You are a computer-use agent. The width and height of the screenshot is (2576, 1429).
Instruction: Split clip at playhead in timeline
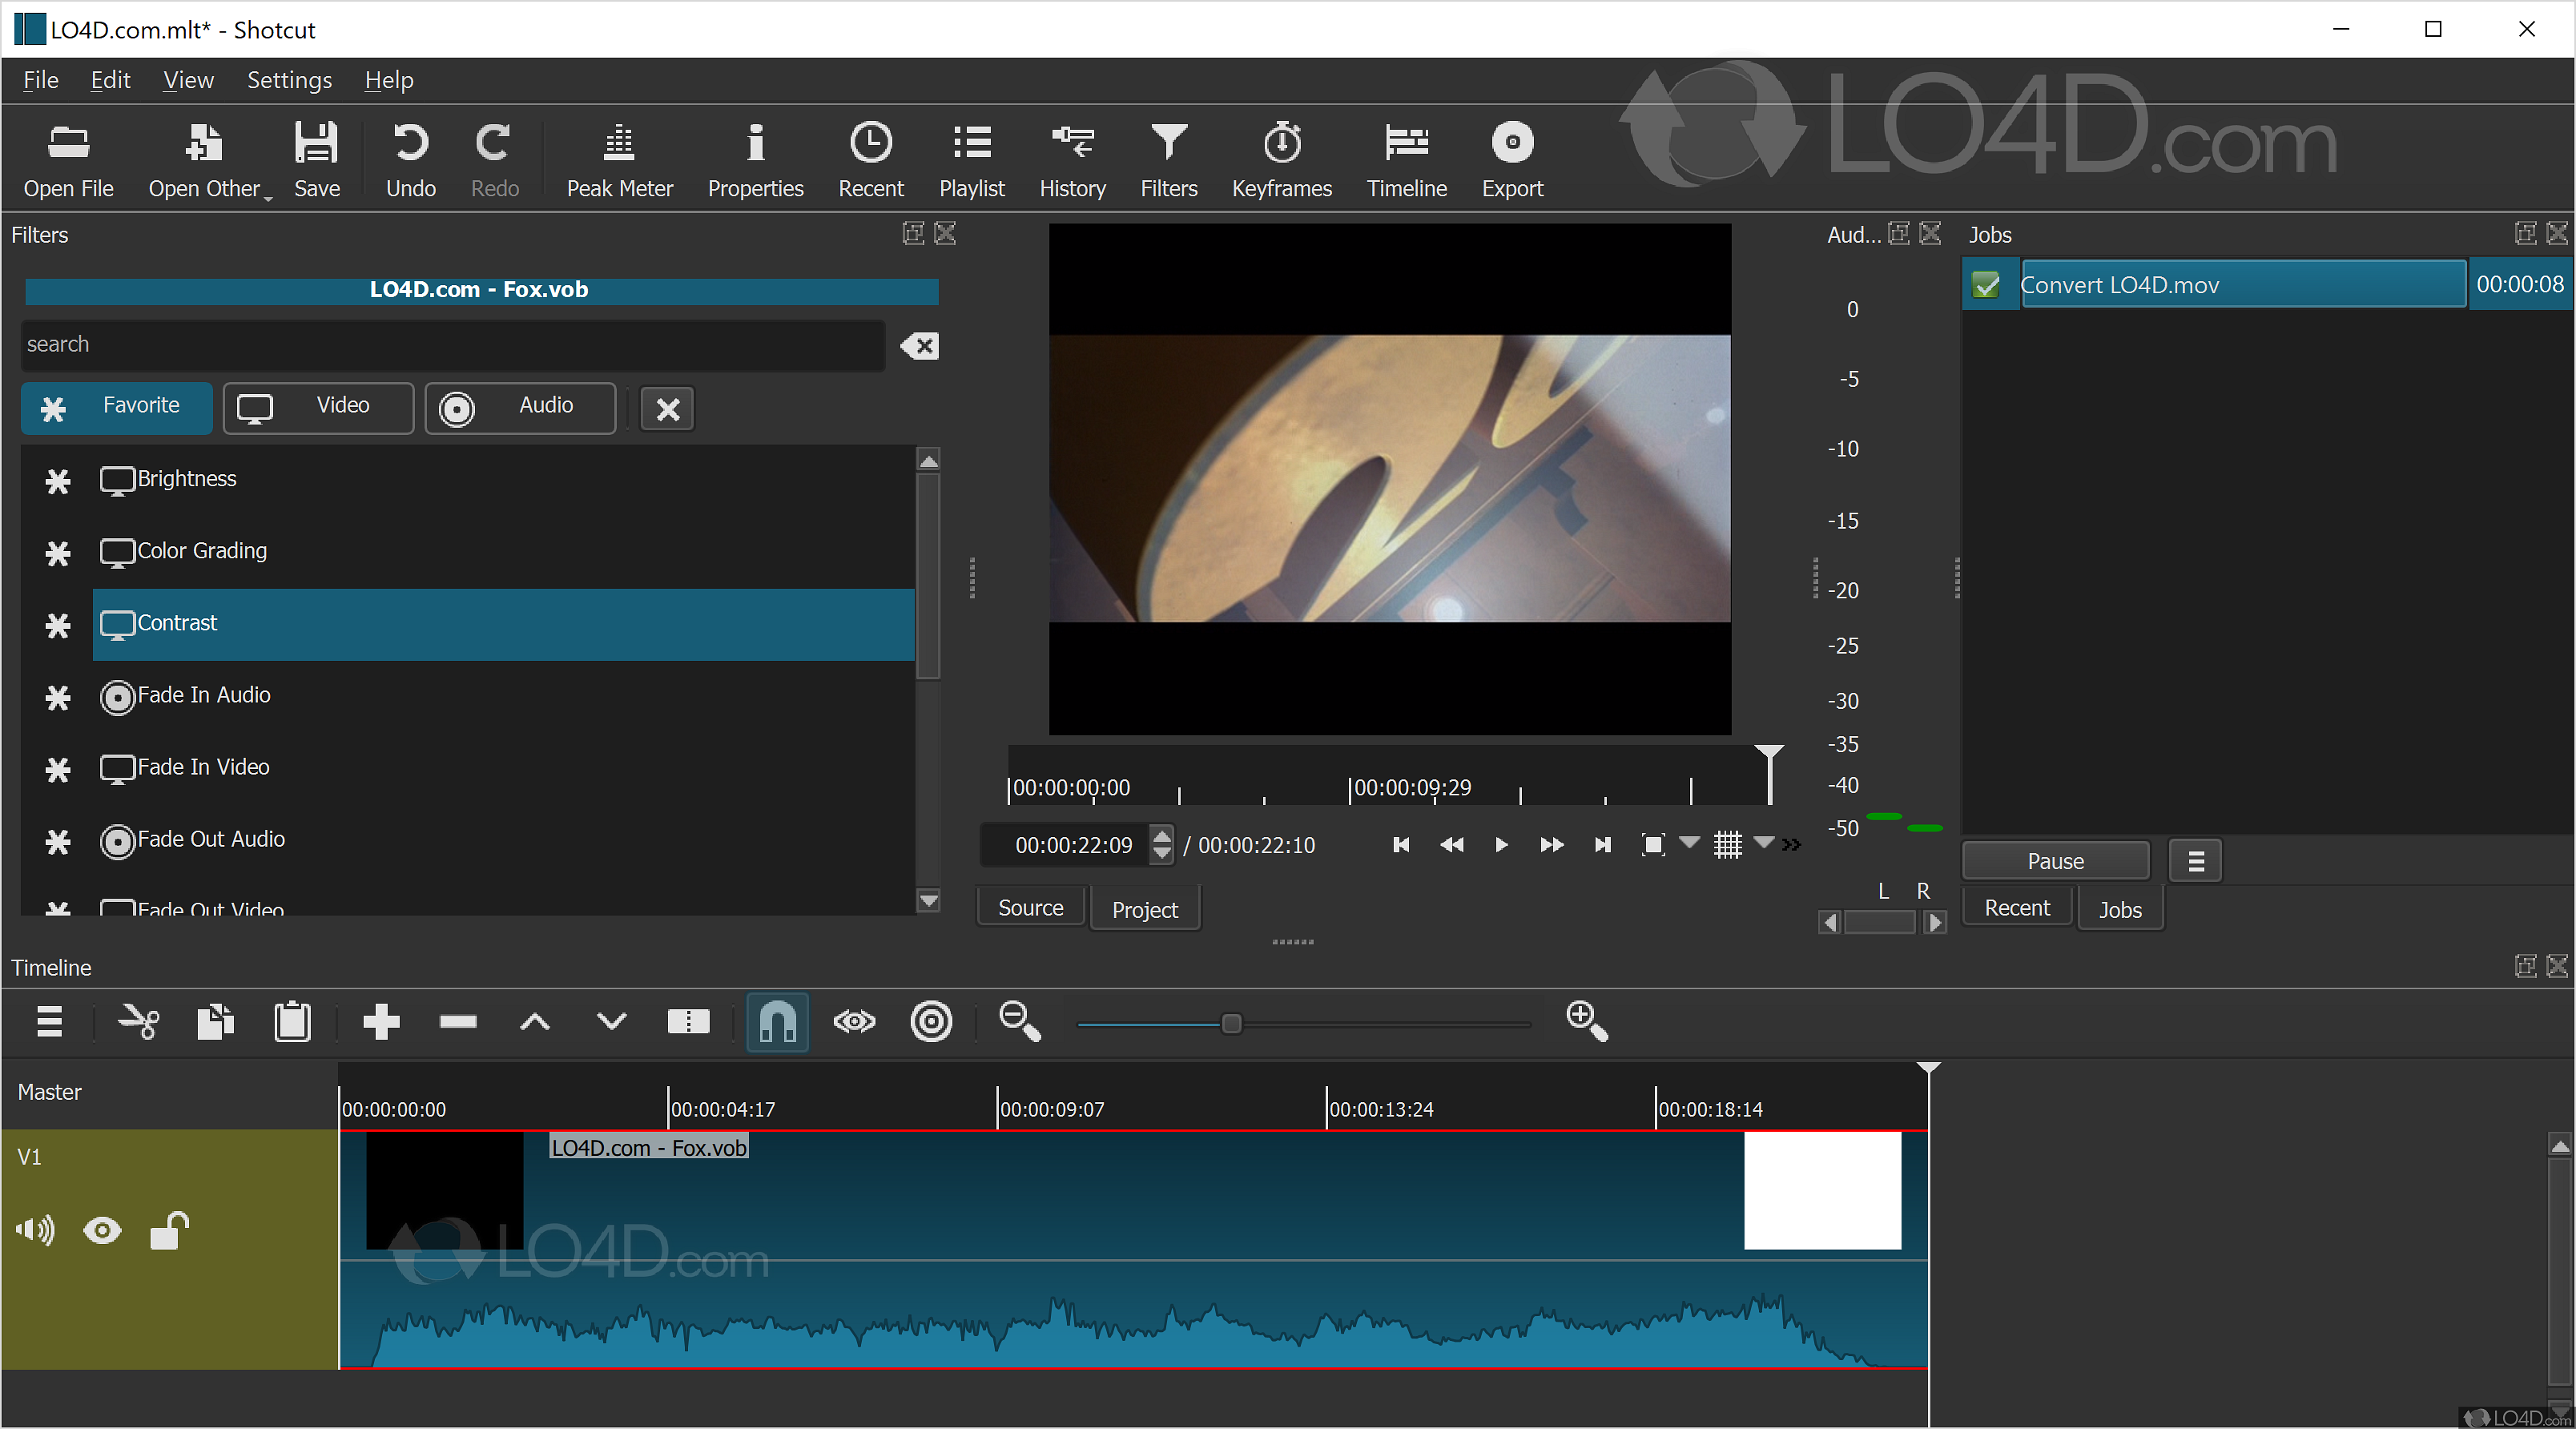point(688,1021)
